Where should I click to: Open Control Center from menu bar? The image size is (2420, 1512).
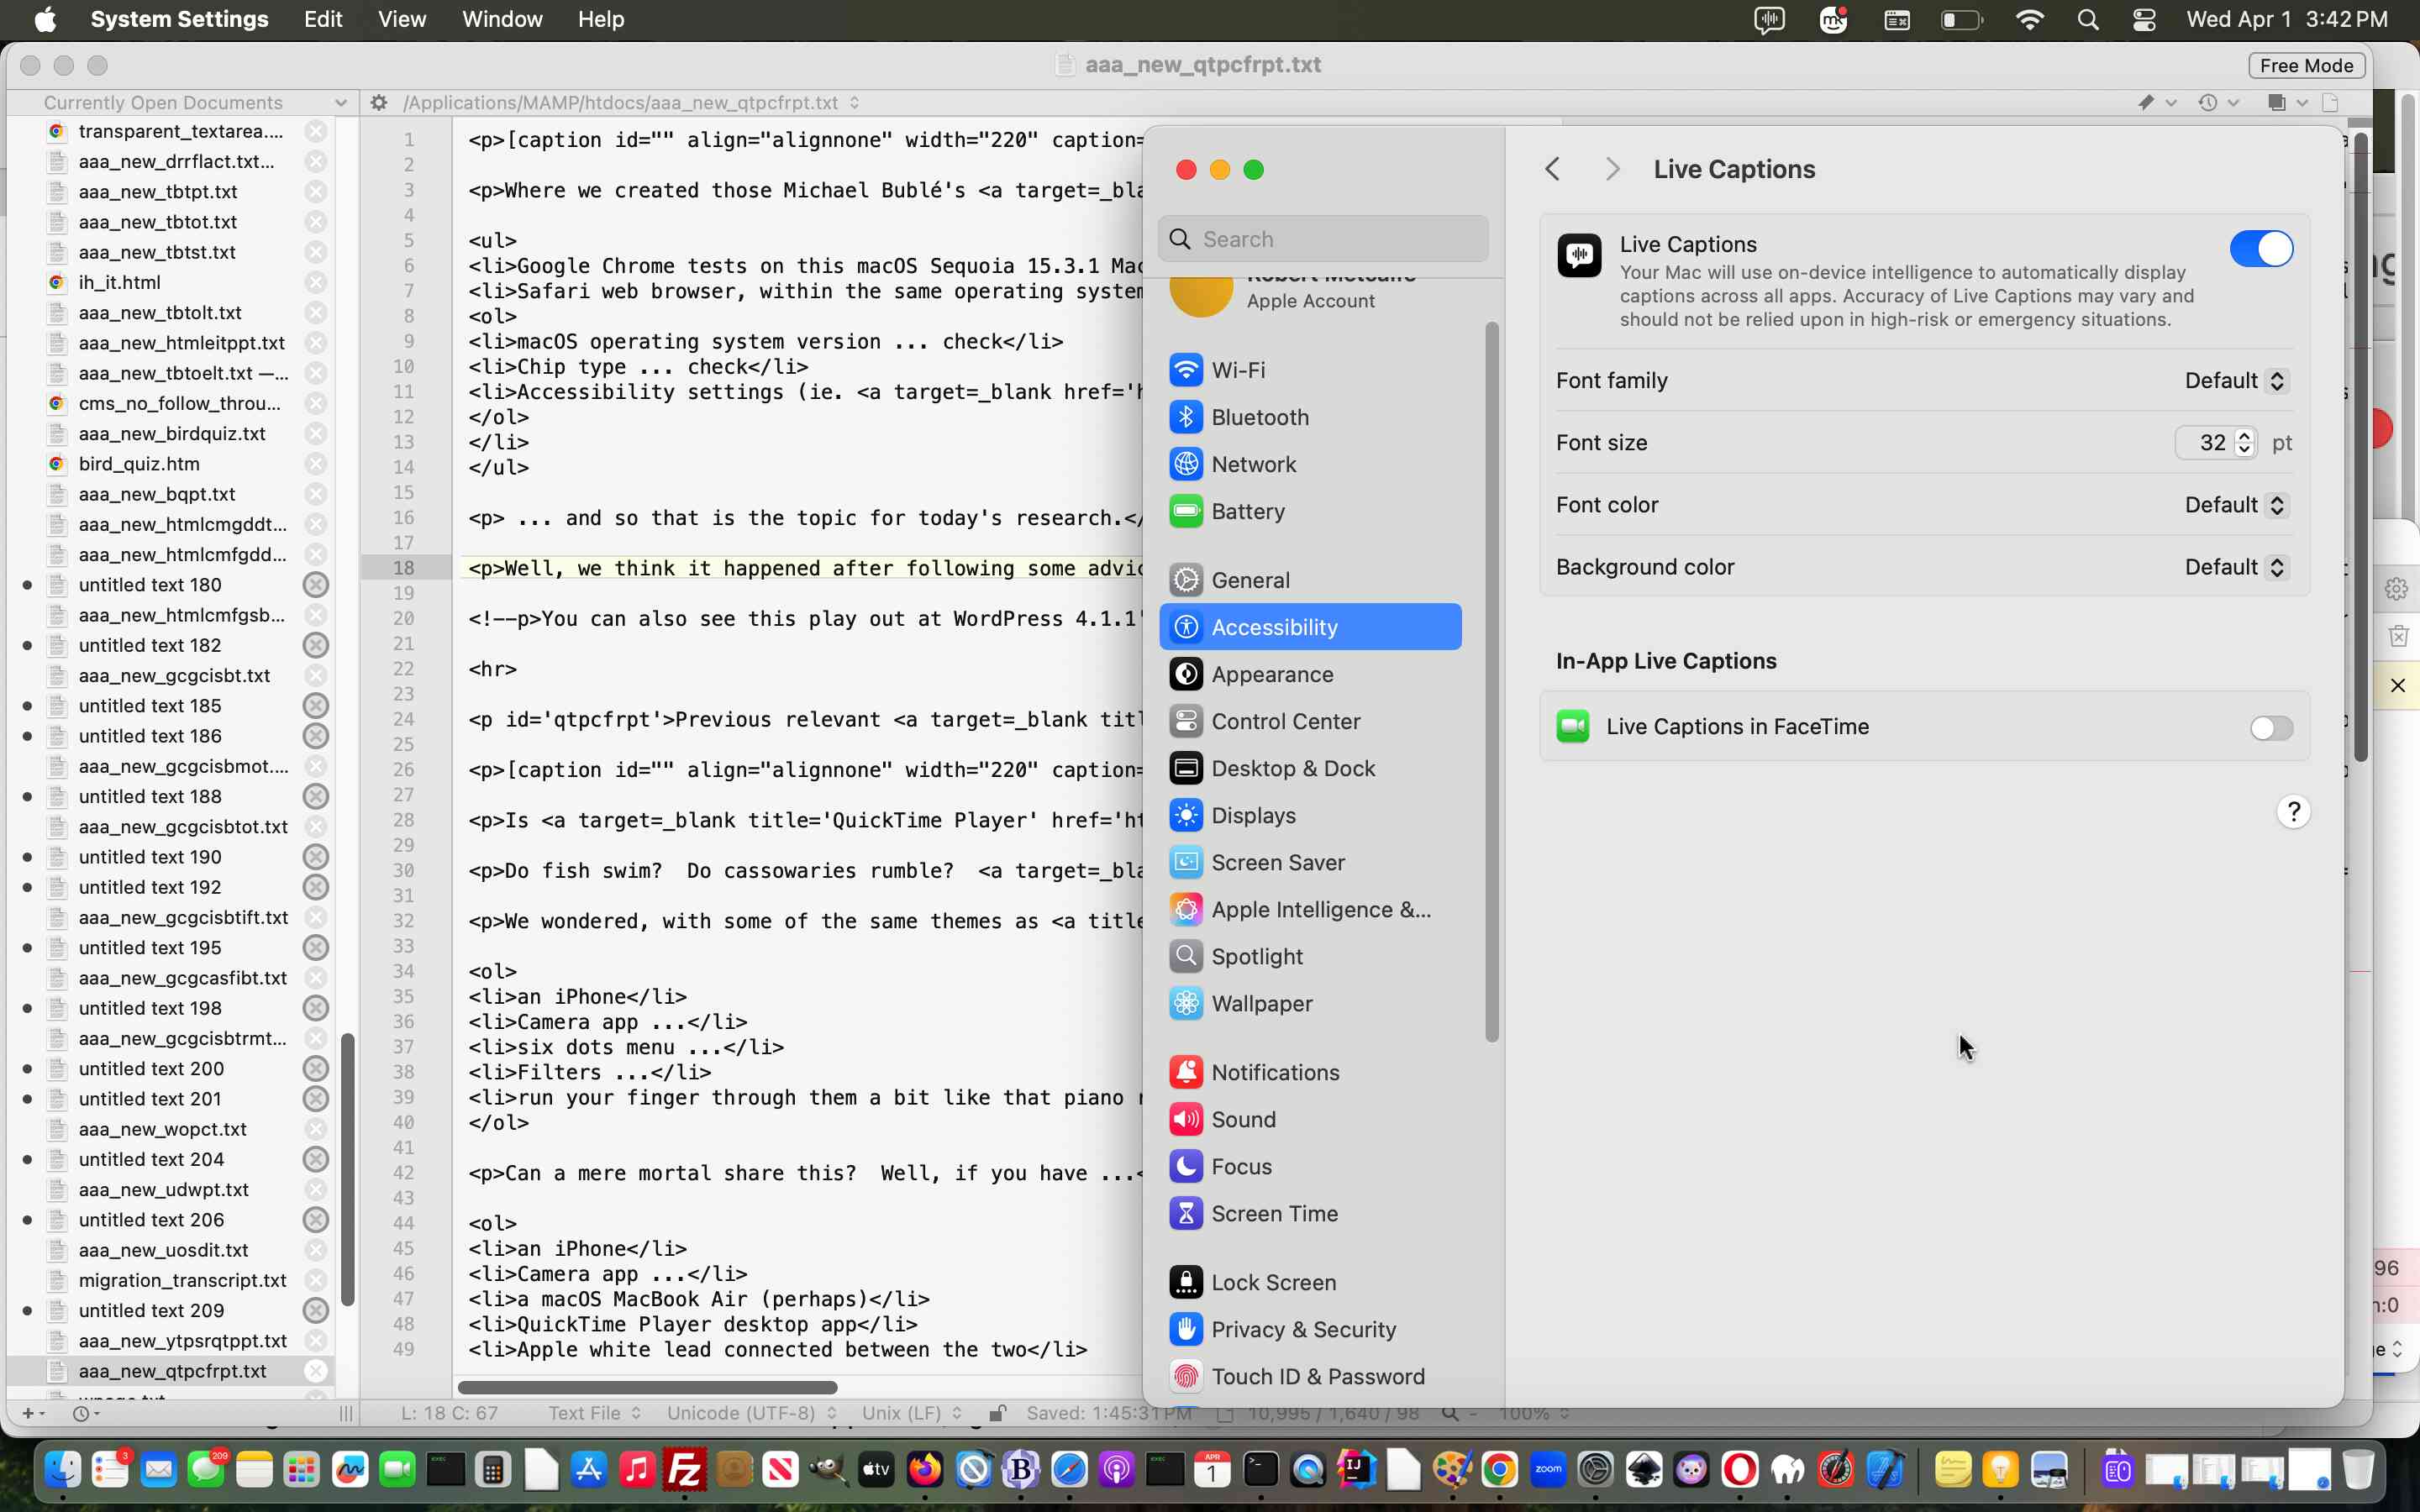(x=2143, y=19)
